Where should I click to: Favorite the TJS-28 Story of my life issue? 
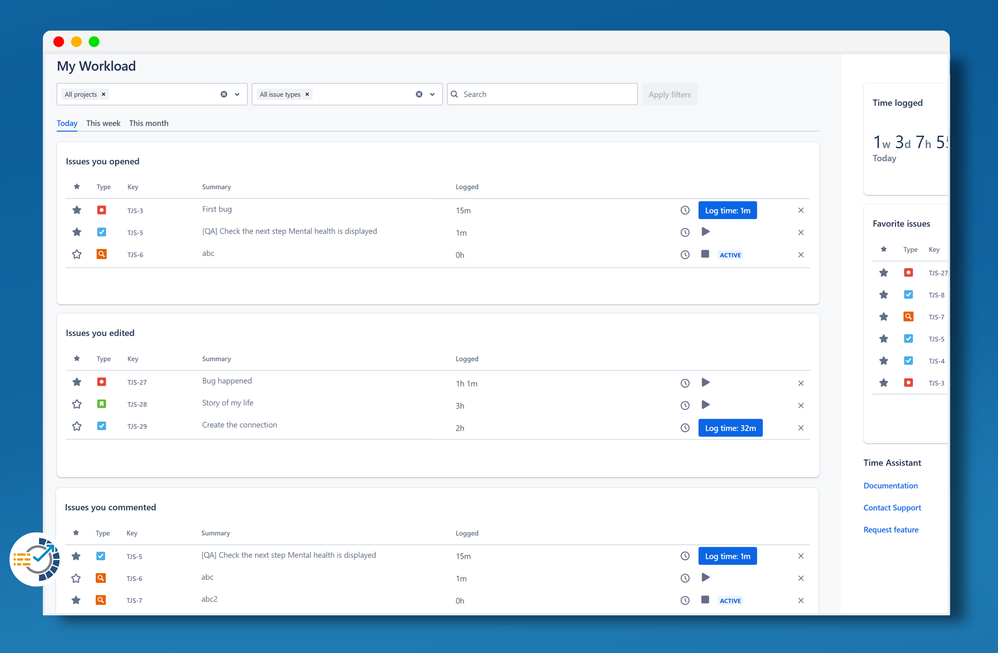77,404
